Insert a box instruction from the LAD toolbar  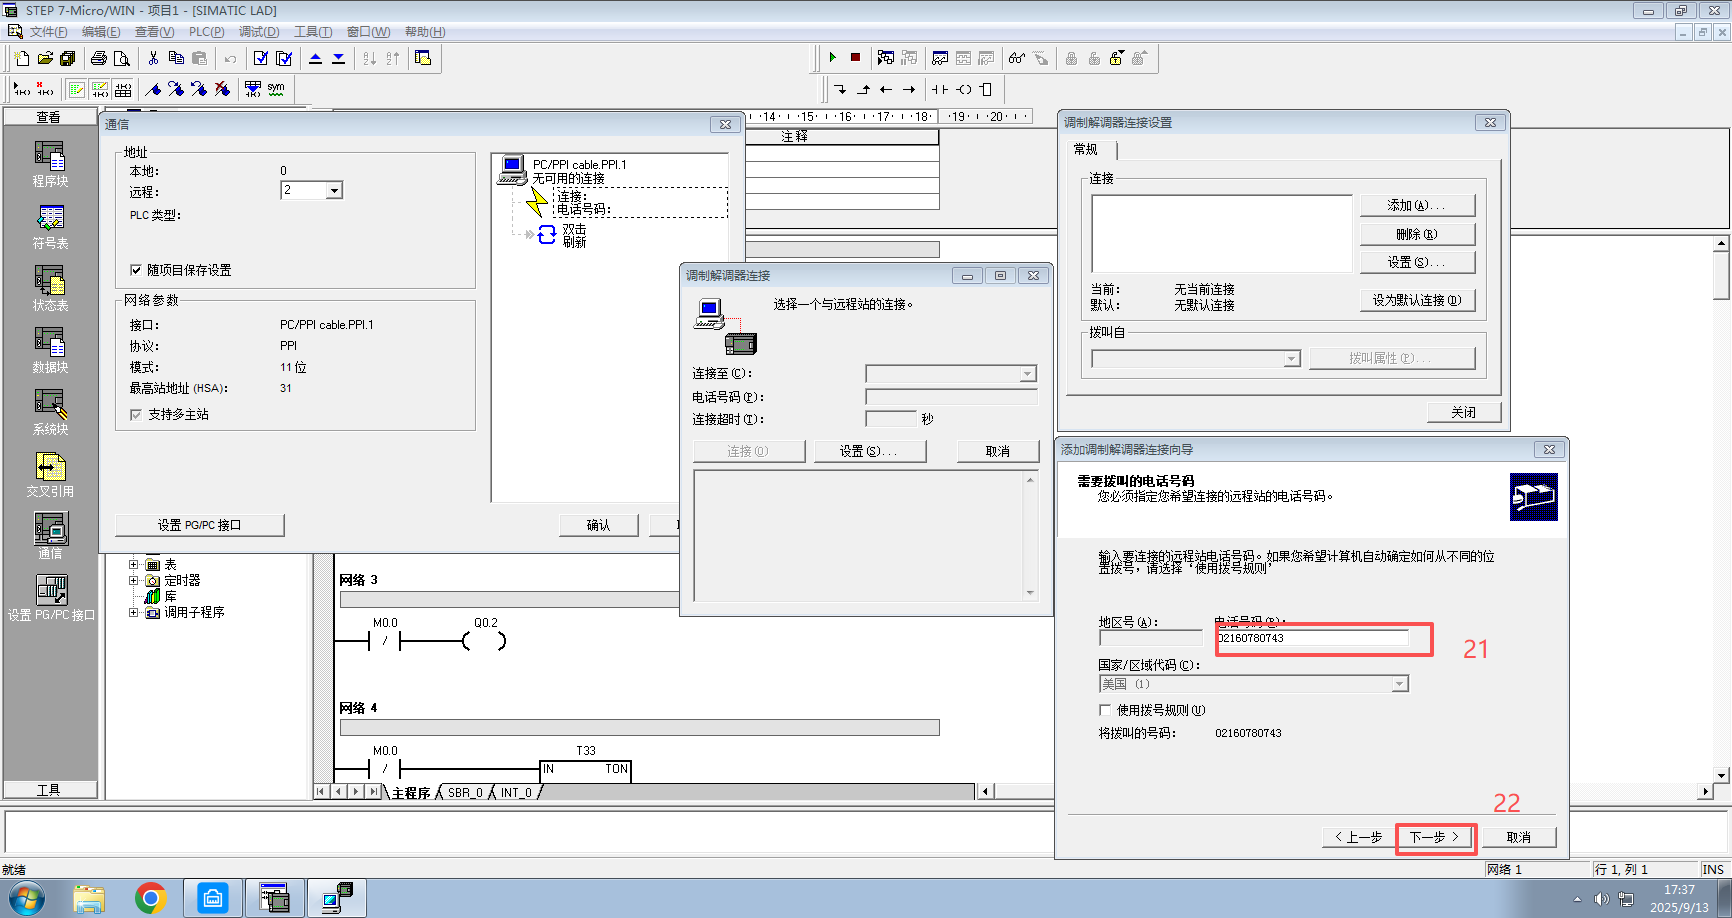[986, 89]
